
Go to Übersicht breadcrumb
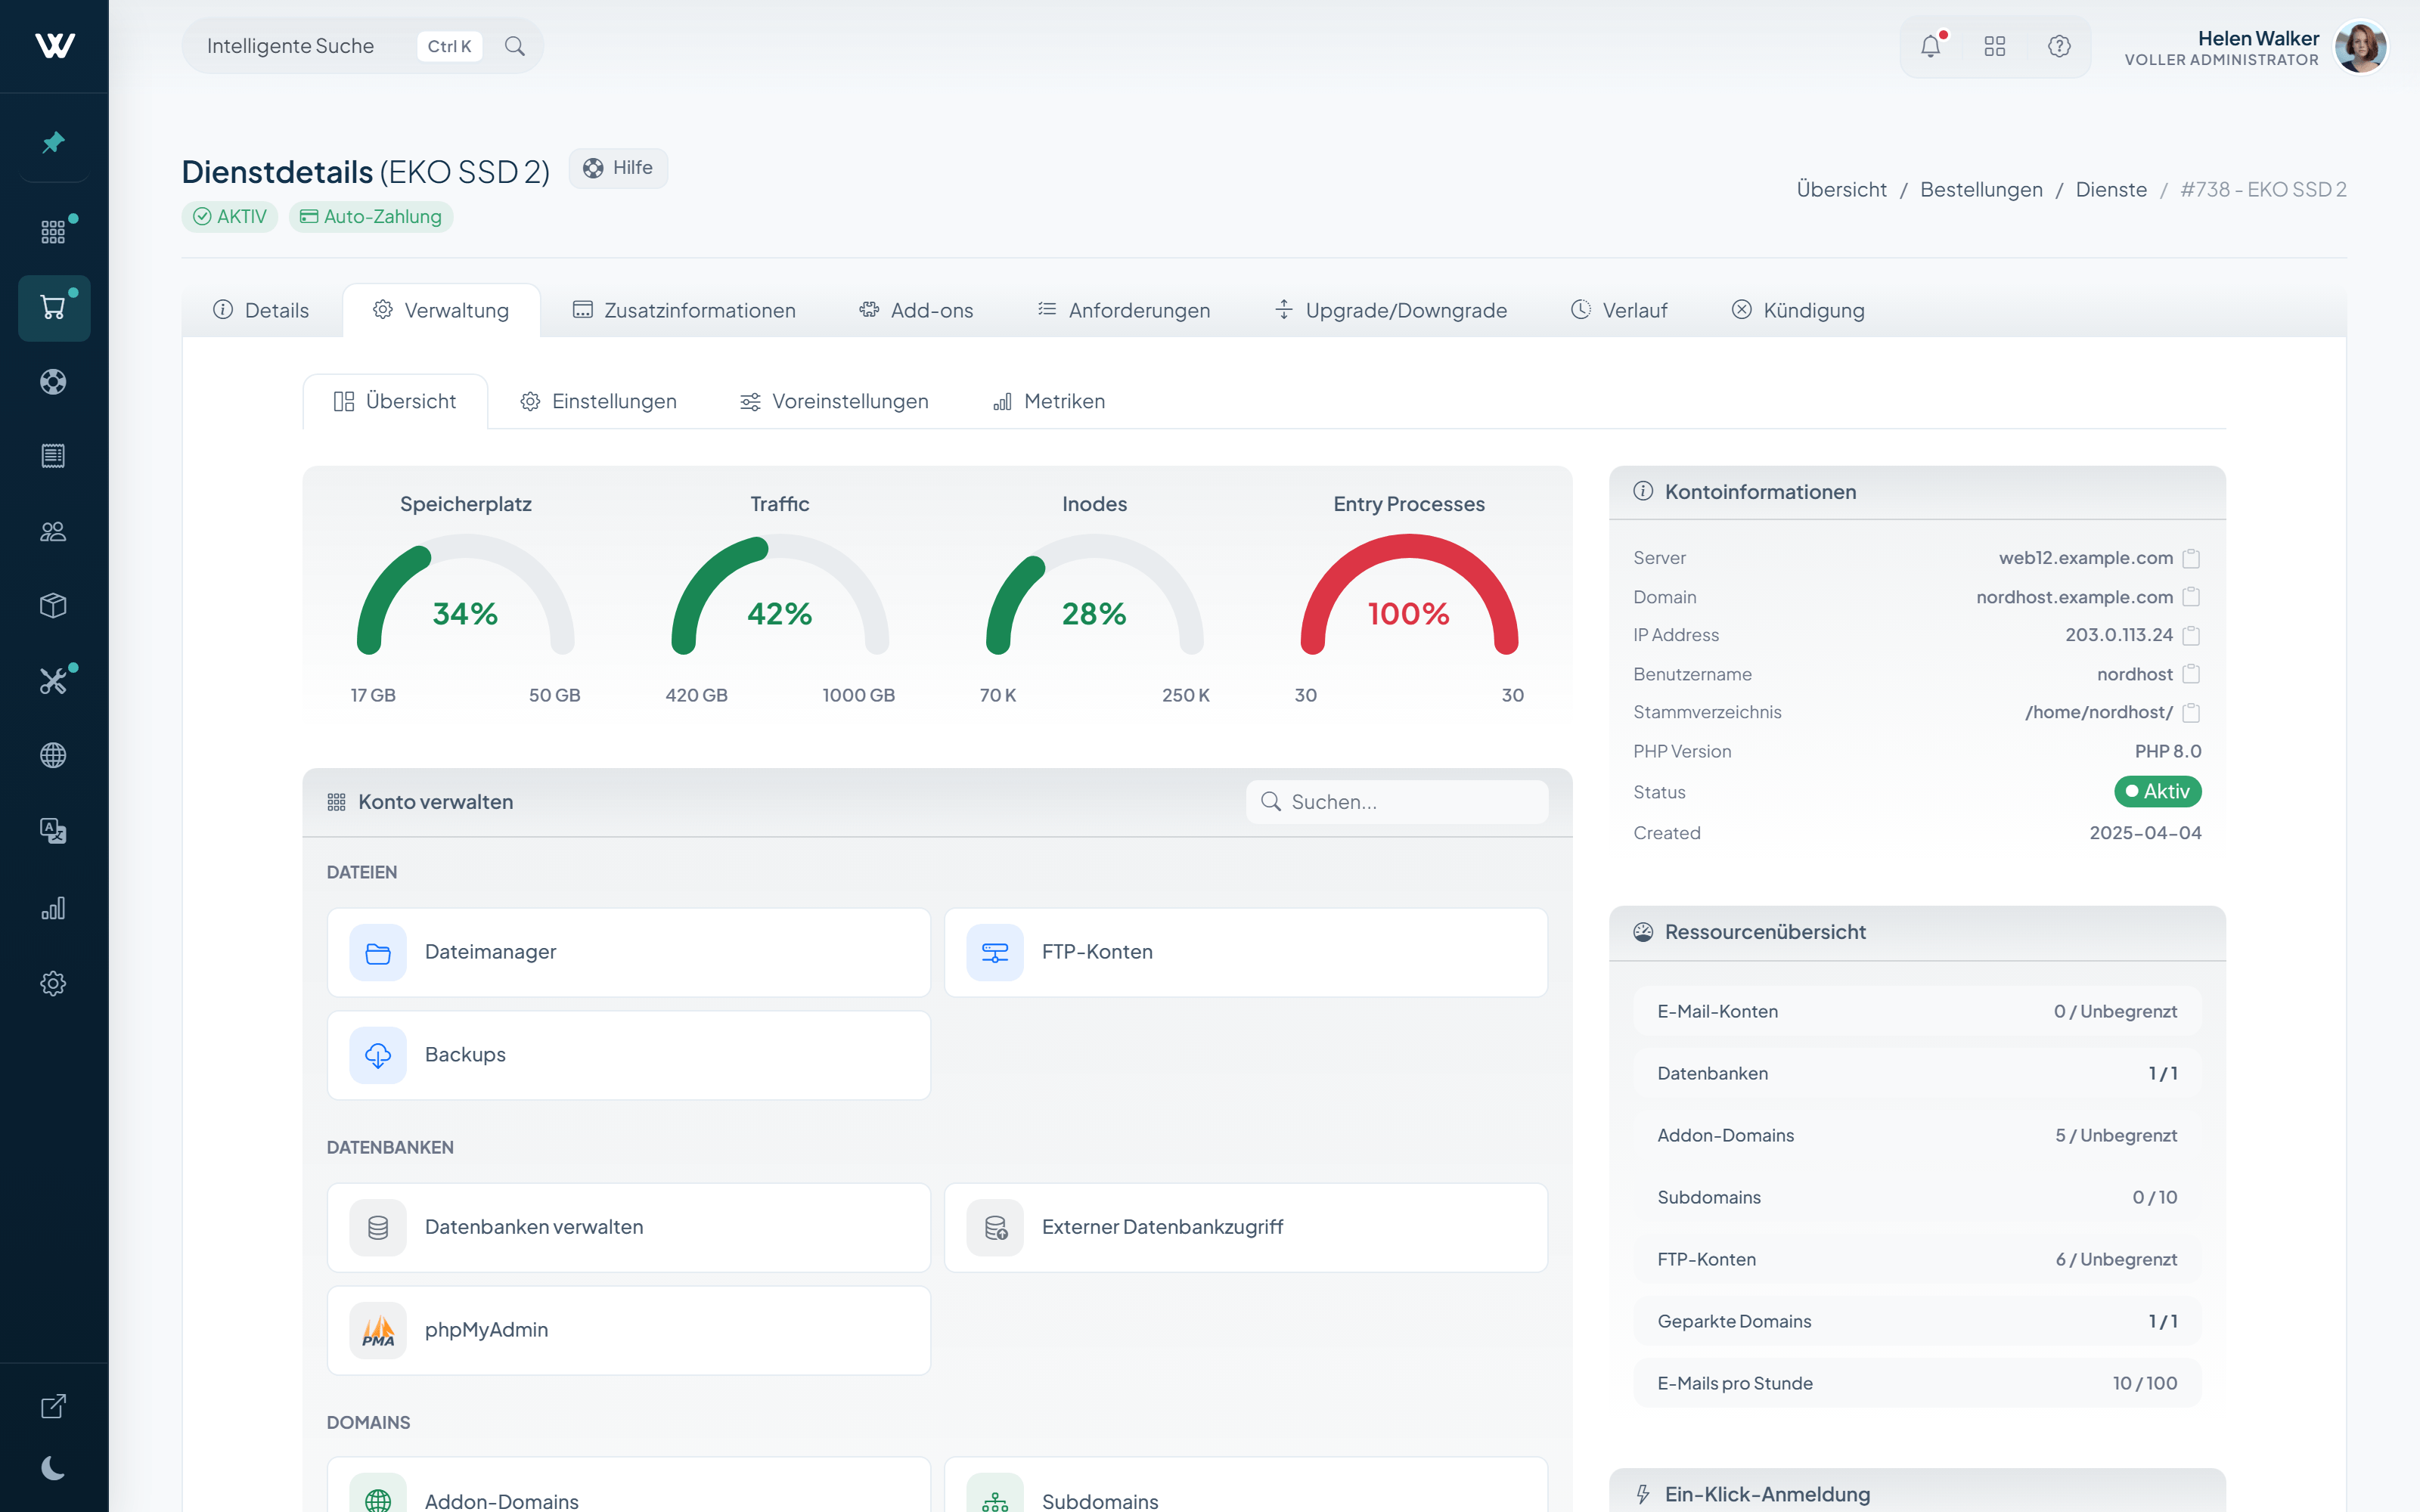point(1841,189)
